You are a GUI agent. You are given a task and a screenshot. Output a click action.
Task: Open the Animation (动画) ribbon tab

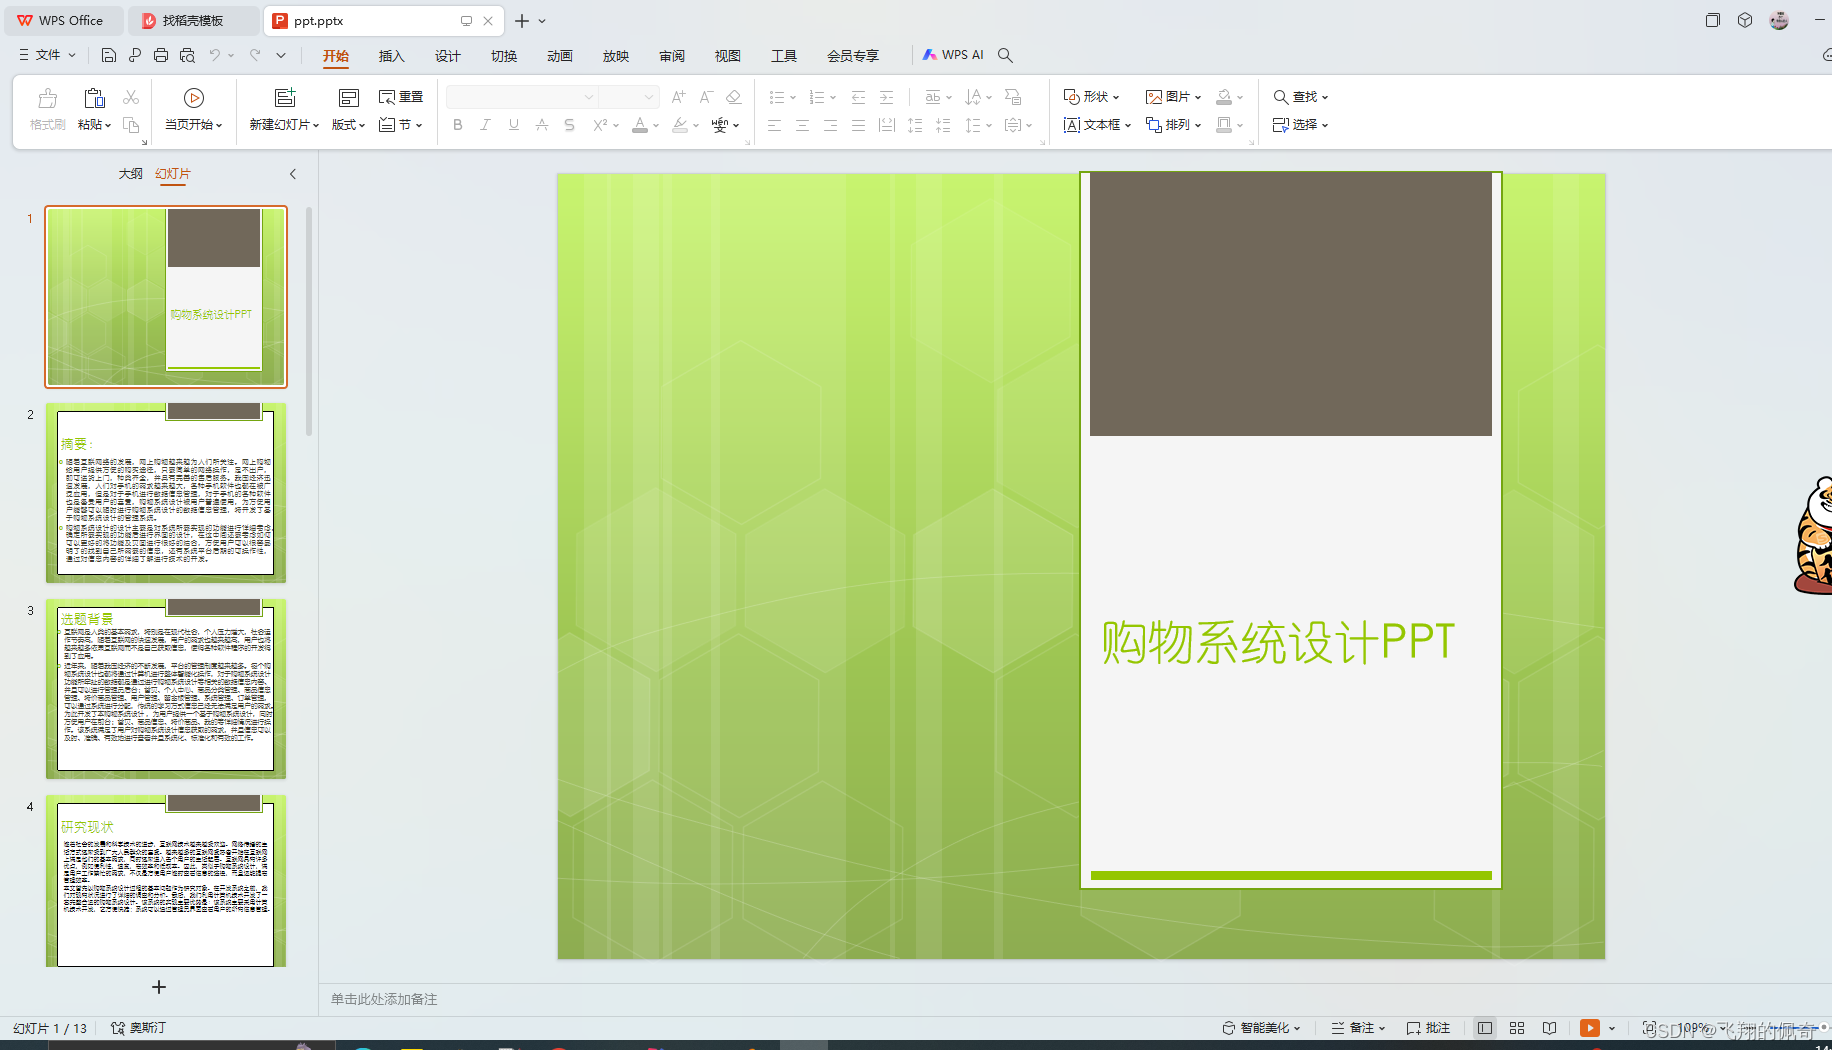560,56
